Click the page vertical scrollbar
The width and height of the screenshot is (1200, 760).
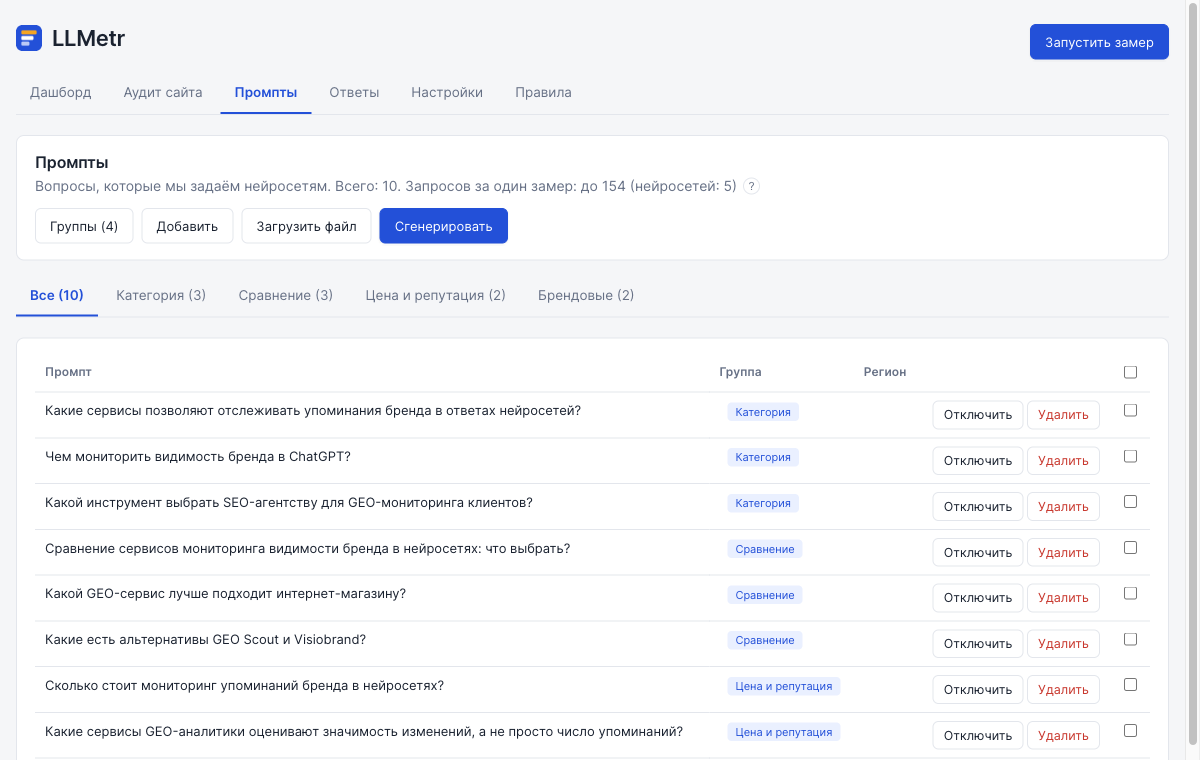1192,375
